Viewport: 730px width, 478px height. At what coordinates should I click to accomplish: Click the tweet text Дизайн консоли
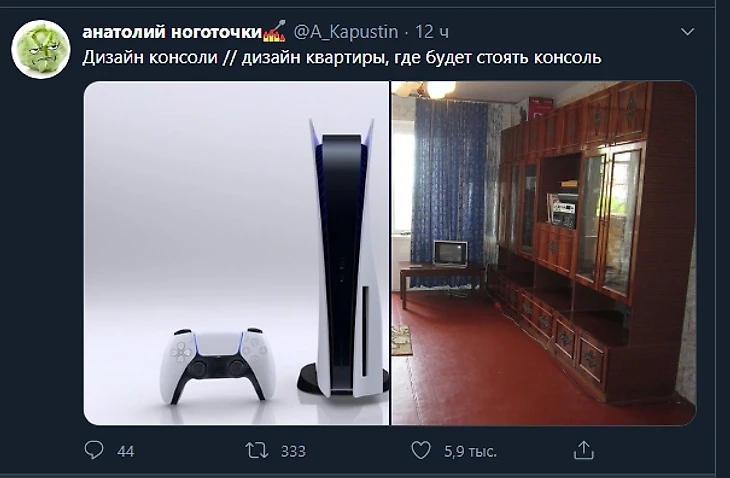[x=150, y=58]
